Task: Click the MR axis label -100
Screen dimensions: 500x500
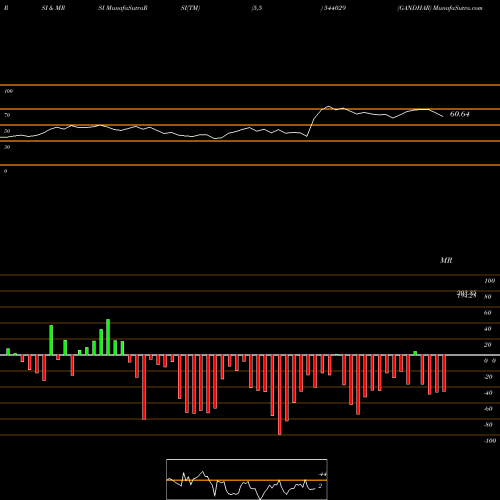Action: pyautogui.click(x=490, y=441)
